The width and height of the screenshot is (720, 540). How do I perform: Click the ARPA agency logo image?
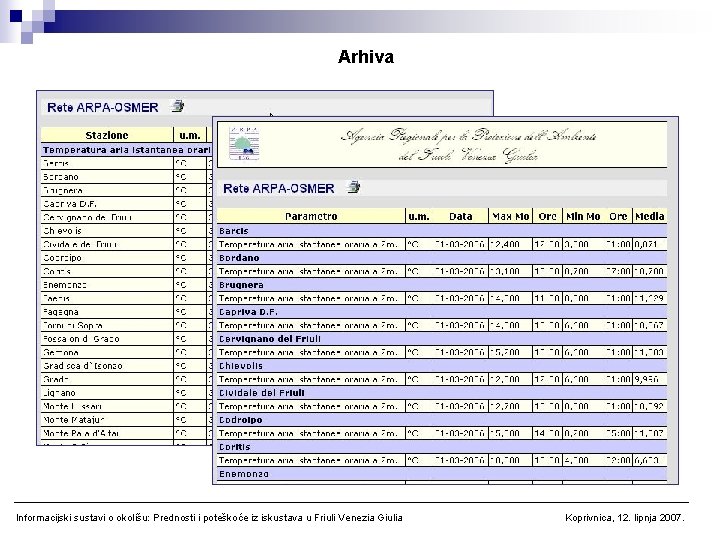pyautogui.click(x=244, y=144)
